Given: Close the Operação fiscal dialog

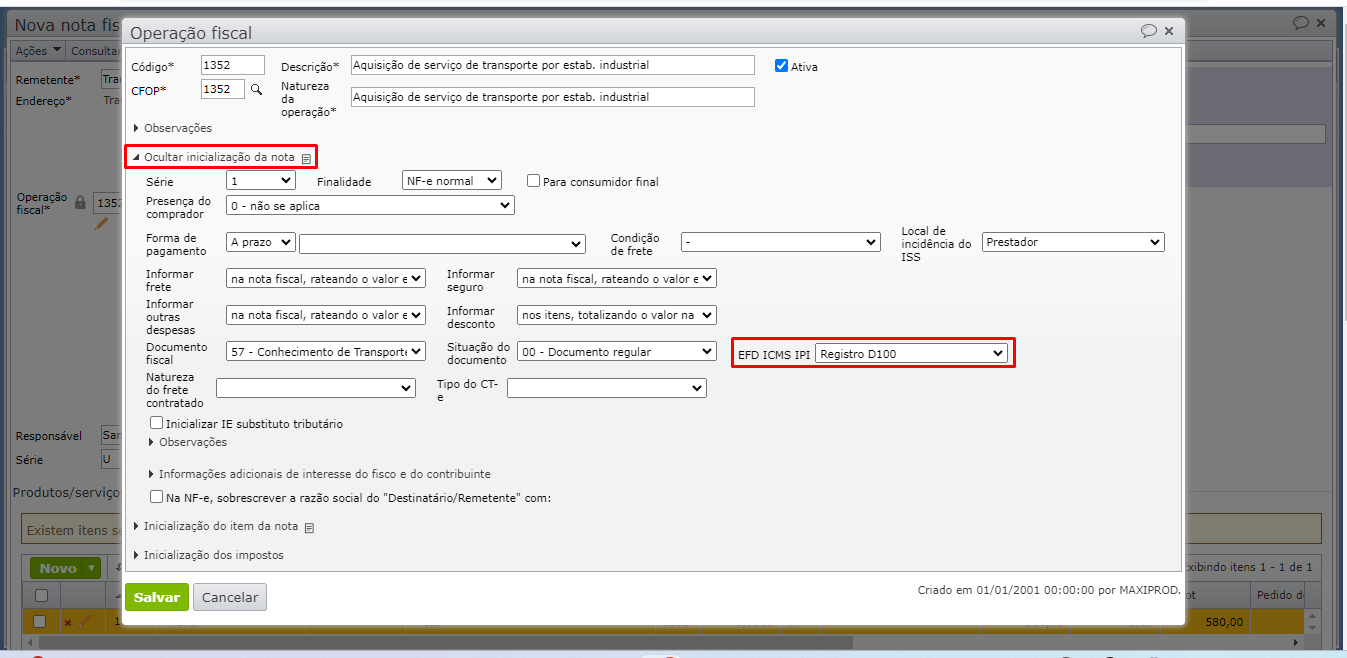Looking at the screenshot, I should [1169, 31].
